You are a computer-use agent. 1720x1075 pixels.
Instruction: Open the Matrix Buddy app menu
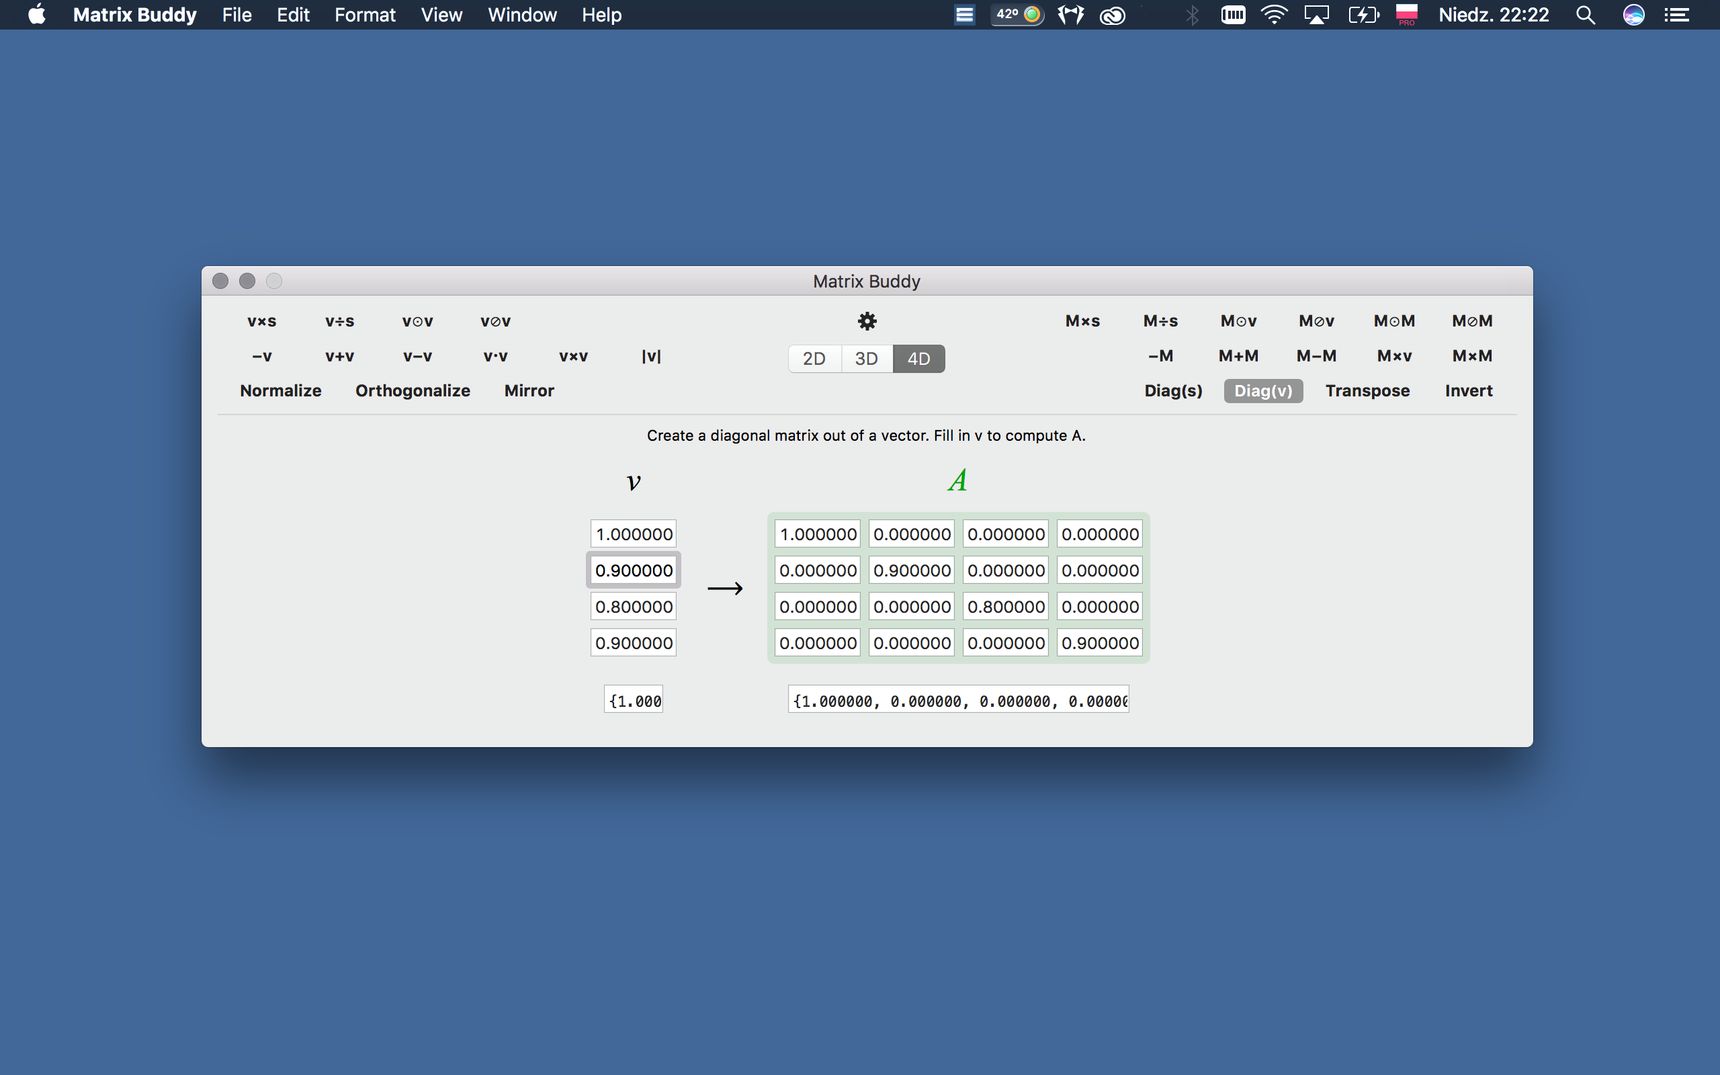pos(134,14)
